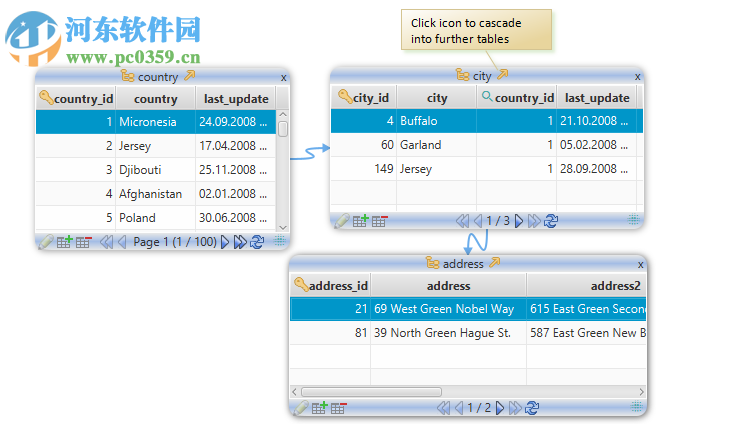
Task: Delete a row in the city table
Action: pyautogui.click(x=380, y=221)
